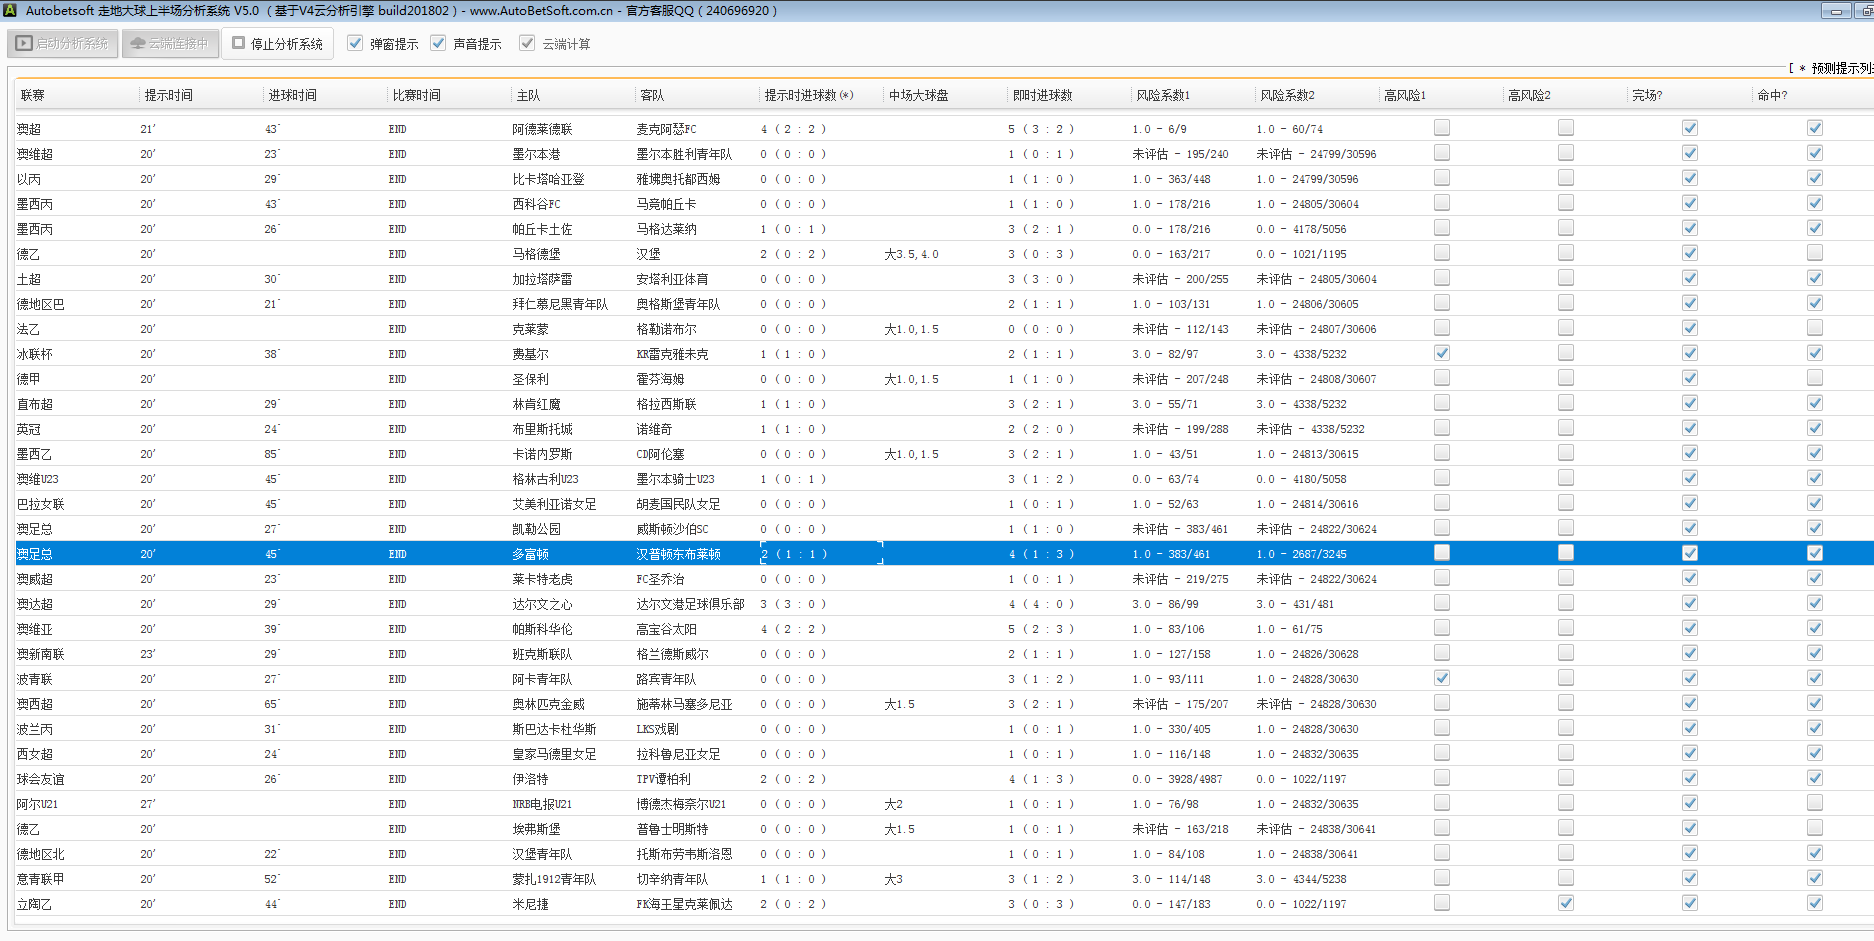Viewport: 1874px width, 941px height.
Task: Toggle 完场? checkbox in 阿德莱德联 row
Action: click(1689, 128)
